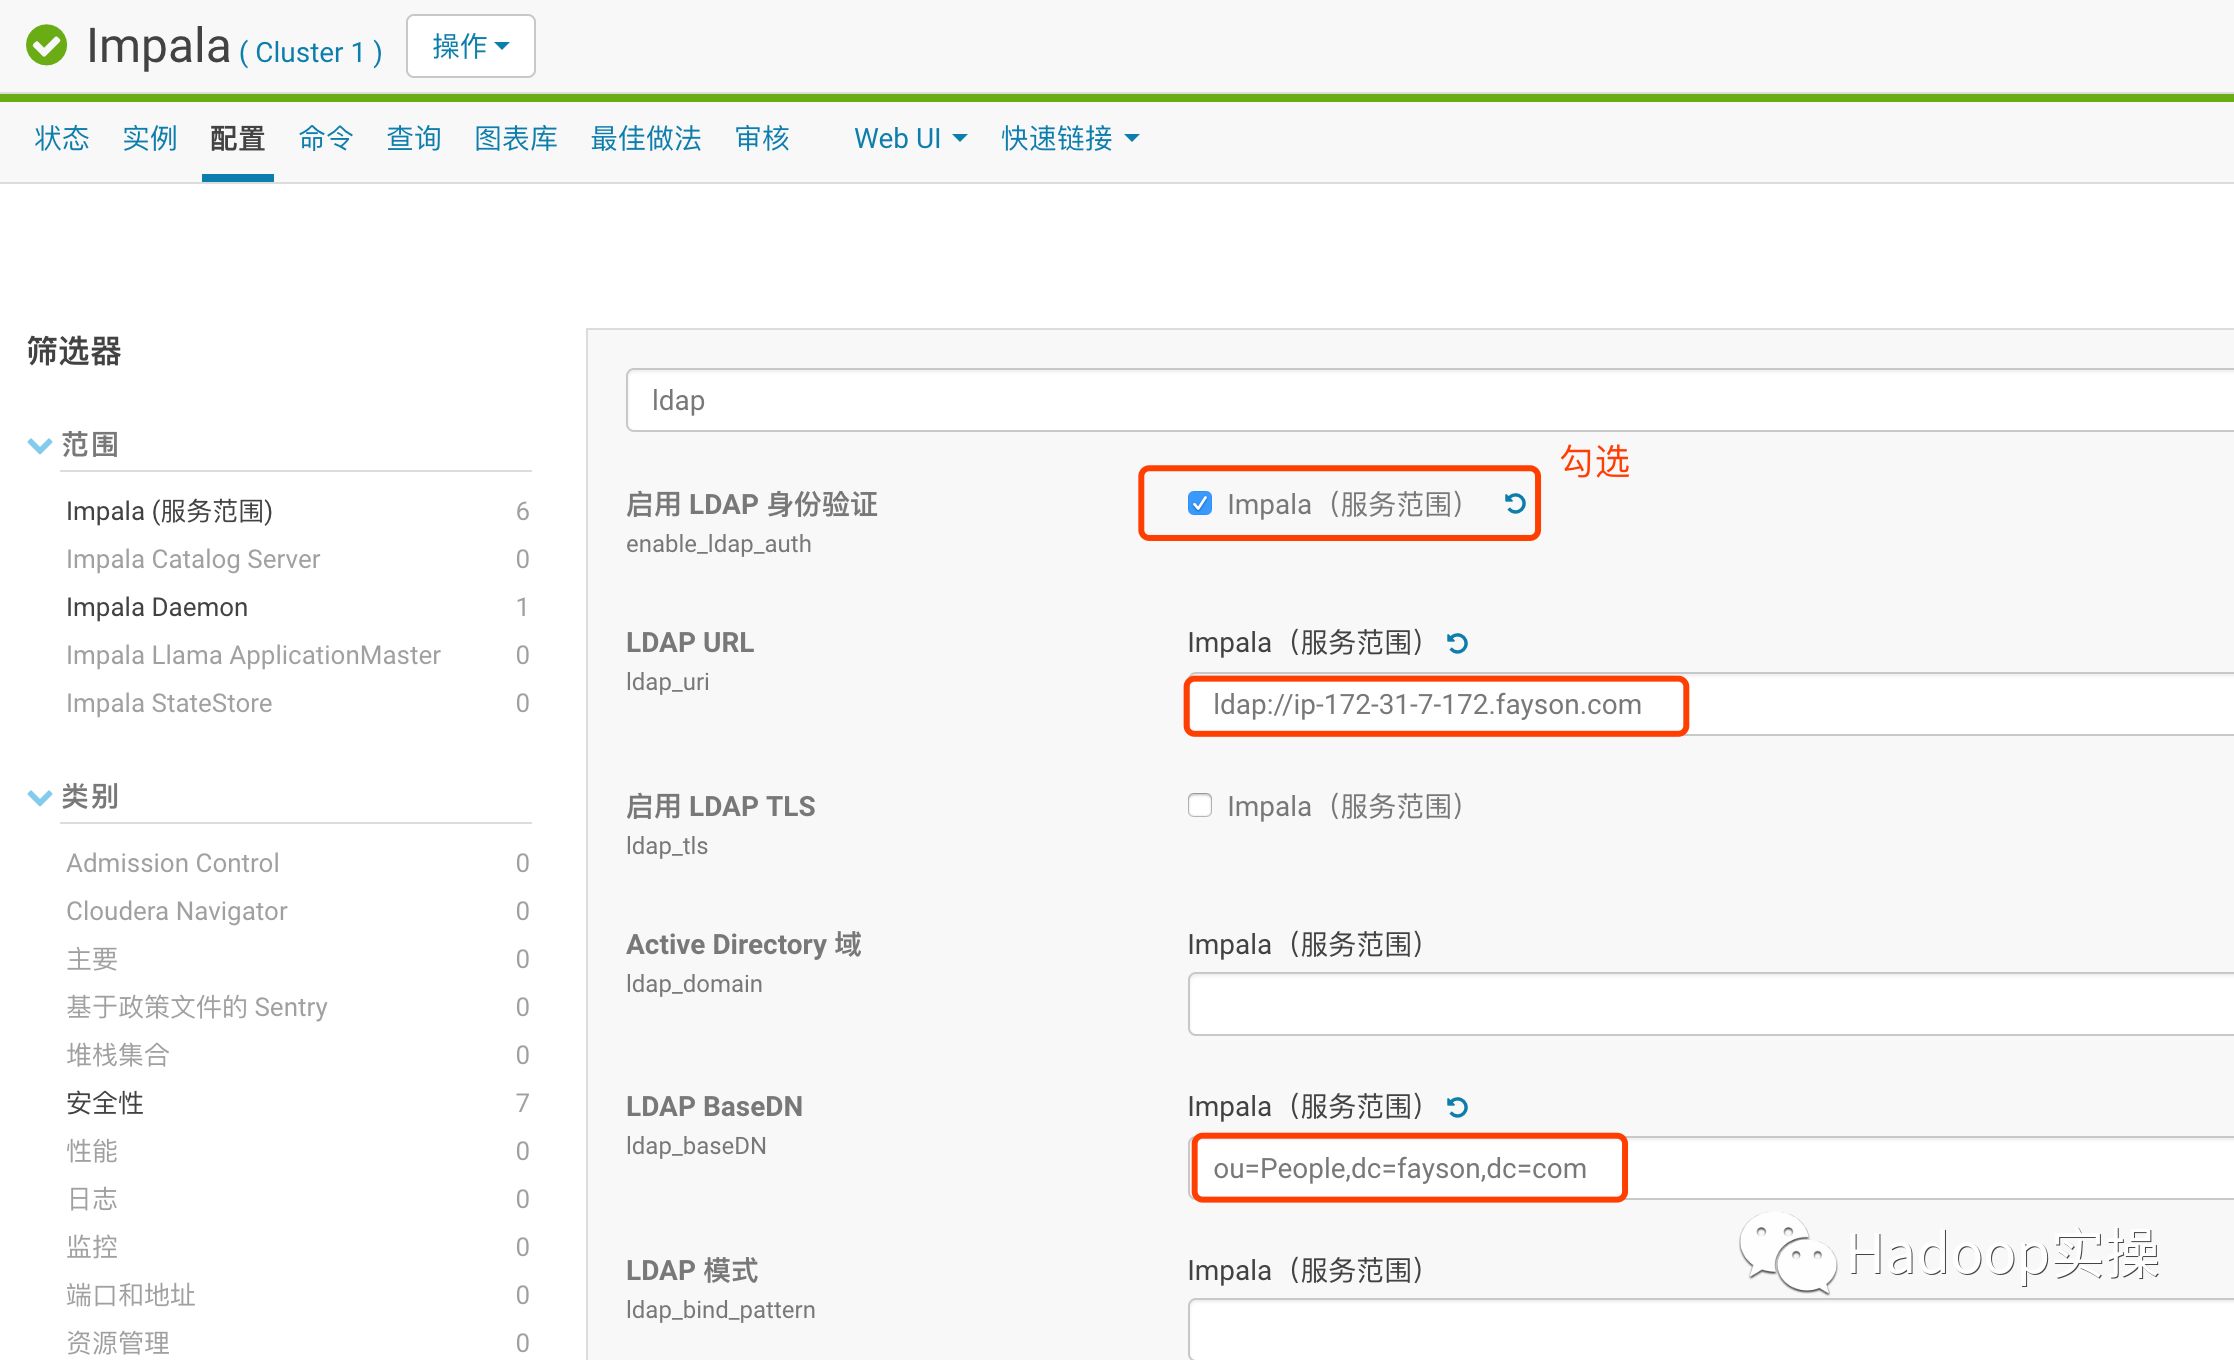Image resolution: width=2234 pixels, height=1360 pixels.
Task: Uncheck the enable LDAP authentication checkbox
Action: coord(1200,503)
